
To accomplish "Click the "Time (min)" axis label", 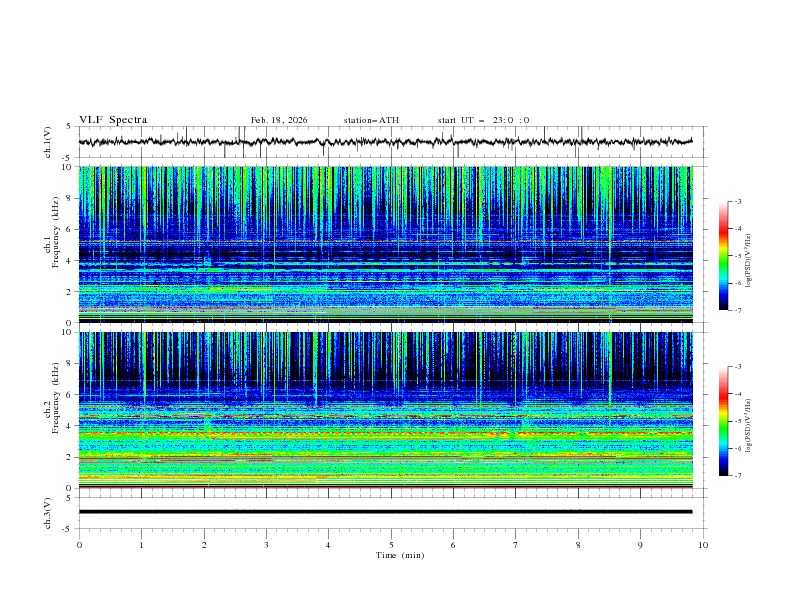I will [400, 555].
